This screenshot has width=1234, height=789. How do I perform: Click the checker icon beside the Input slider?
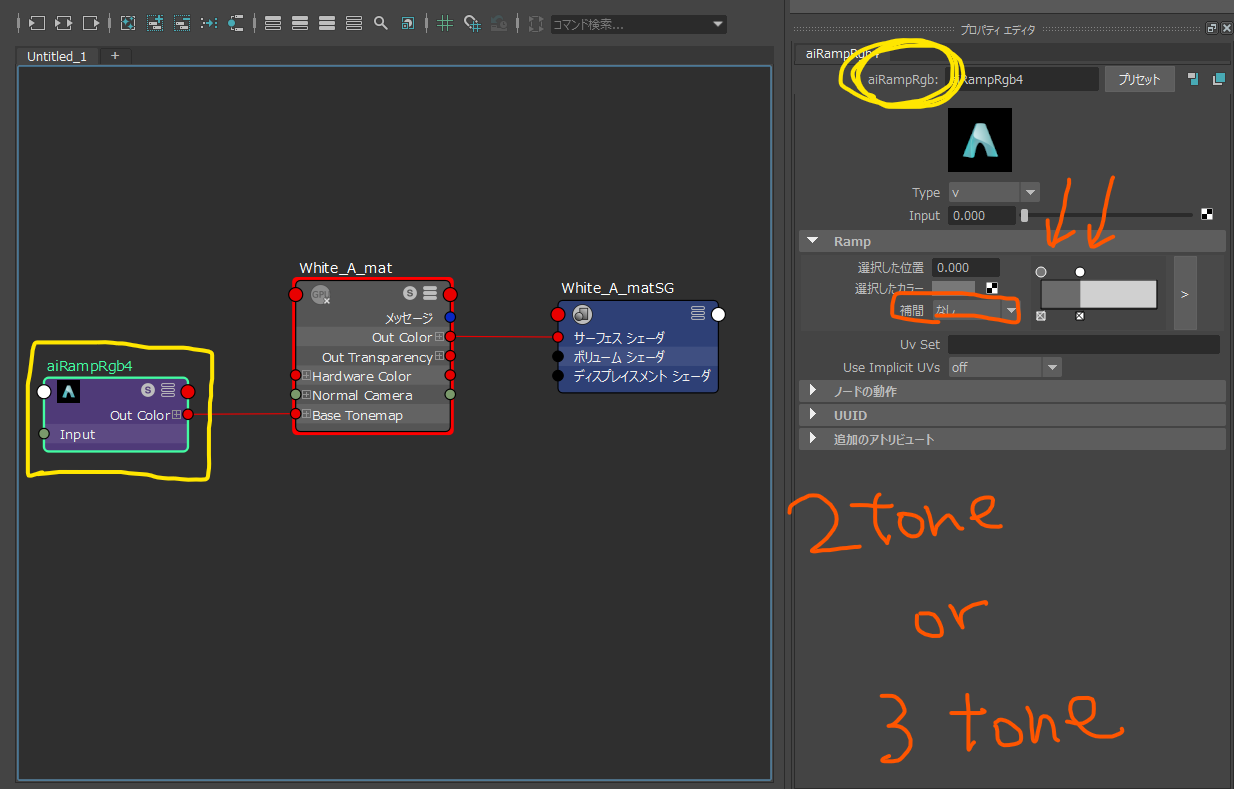pyautogui.click(x=1206, y=213)
